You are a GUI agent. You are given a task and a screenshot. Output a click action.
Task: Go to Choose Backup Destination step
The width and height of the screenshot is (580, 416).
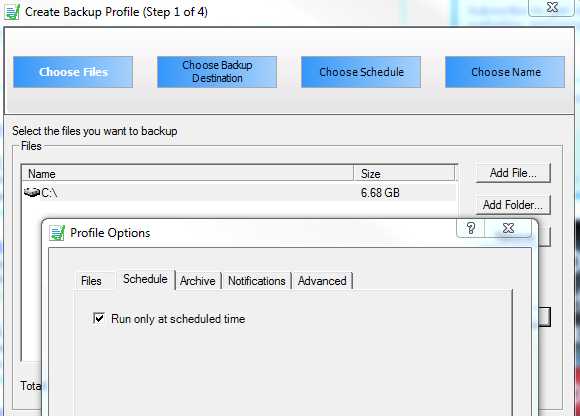217,72
